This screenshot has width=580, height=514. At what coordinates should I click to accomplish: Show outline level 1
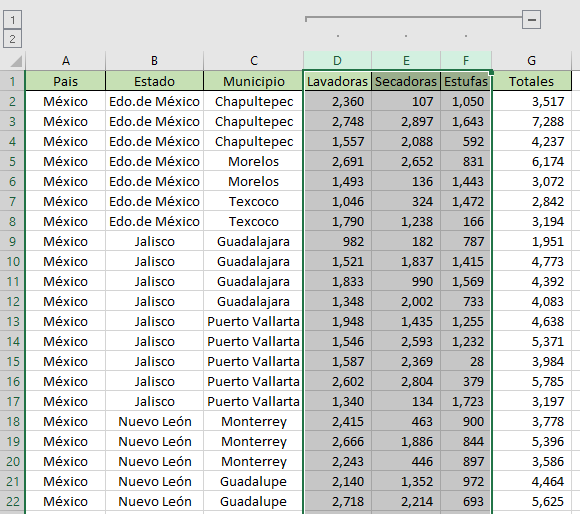coord(13,20)
